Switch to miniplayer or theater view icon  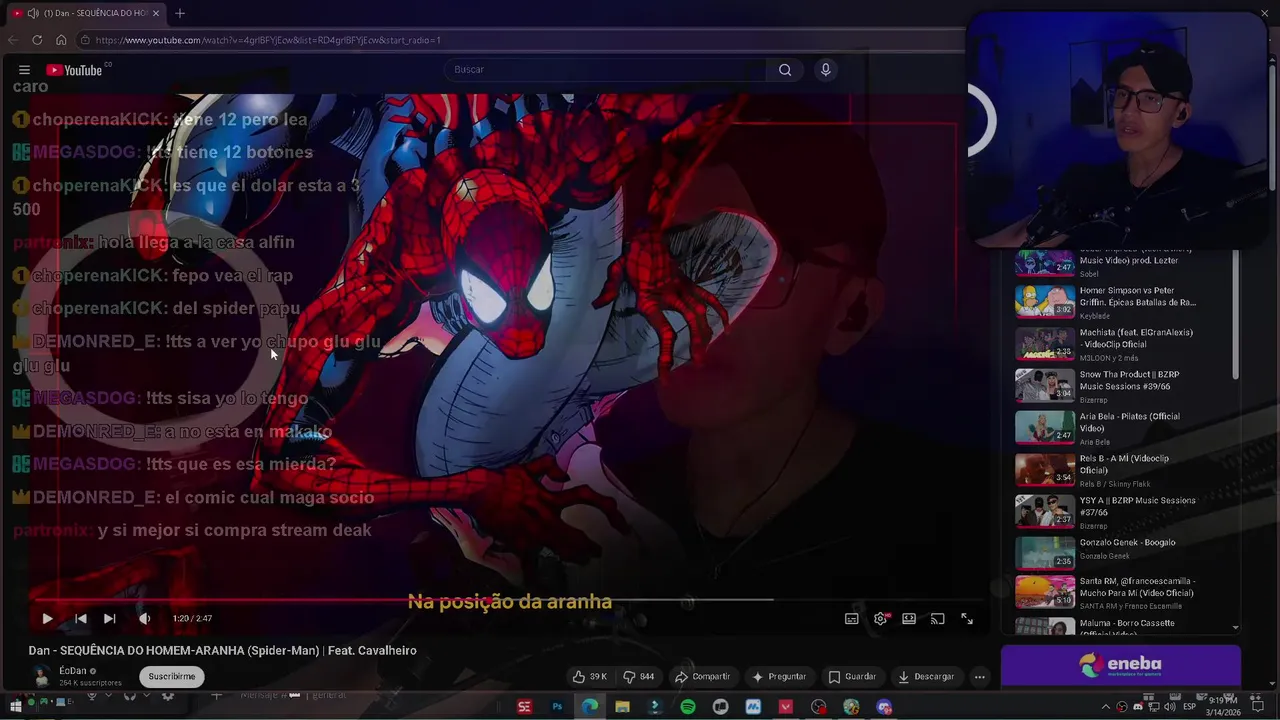(909, 619)
